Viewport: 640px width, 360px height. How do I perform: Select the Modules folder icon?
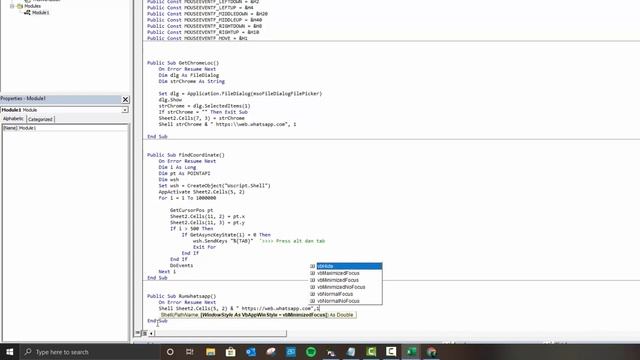click(x=20, y=6)
